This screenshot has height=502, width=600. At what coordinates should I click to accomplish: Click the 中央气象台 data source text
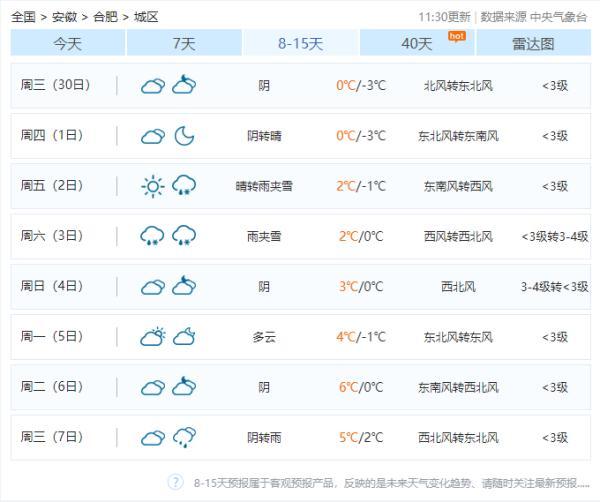pyautogui.click(x=562, y=17)
